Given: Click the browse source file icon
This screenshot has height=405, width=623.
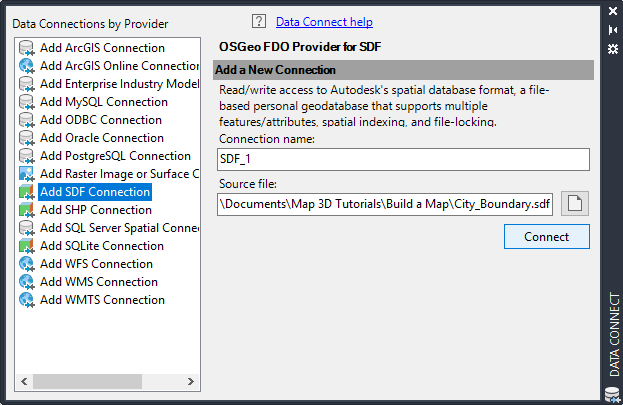Looking at the screenshot, I should click(x=574, y=204).
